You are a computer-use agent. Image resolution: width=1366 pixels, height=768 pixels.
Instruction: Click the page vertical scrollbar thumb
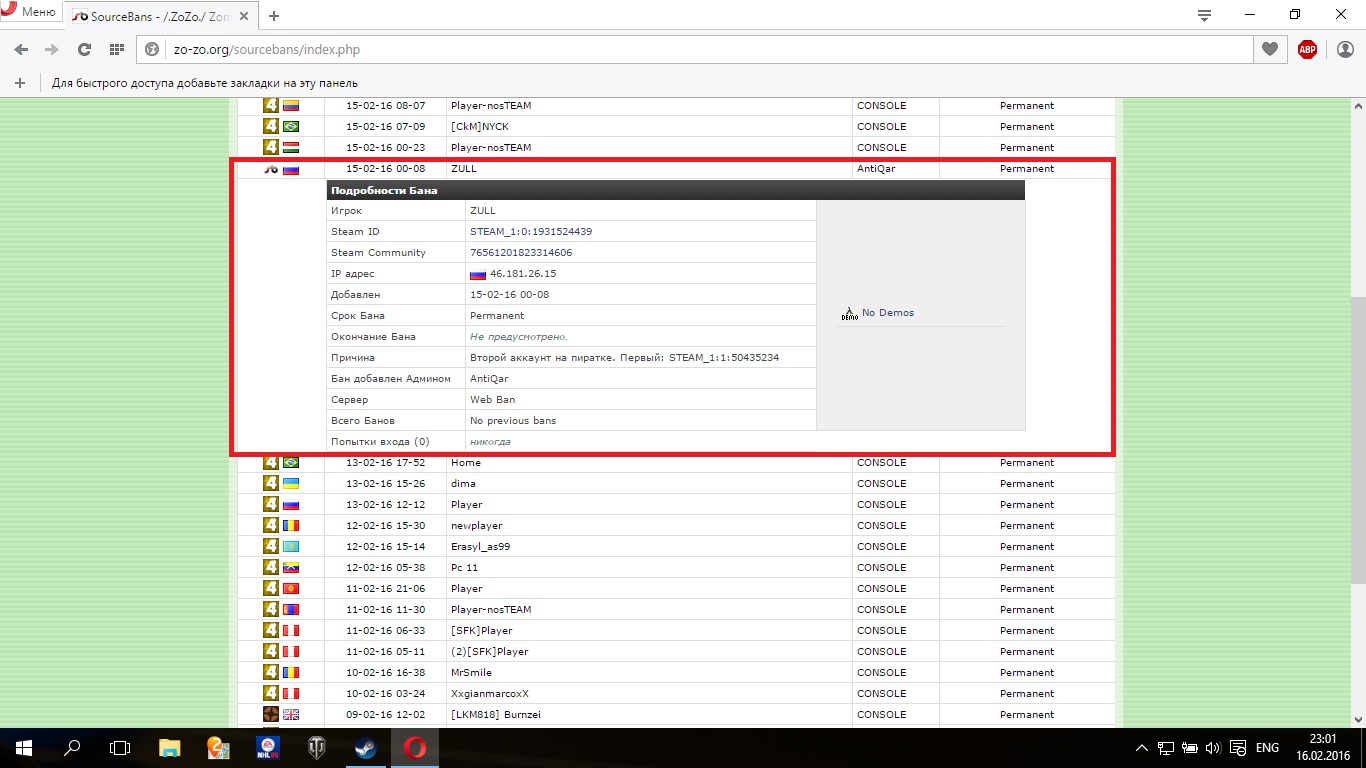pyautogui.click(x=1357, y=440)
